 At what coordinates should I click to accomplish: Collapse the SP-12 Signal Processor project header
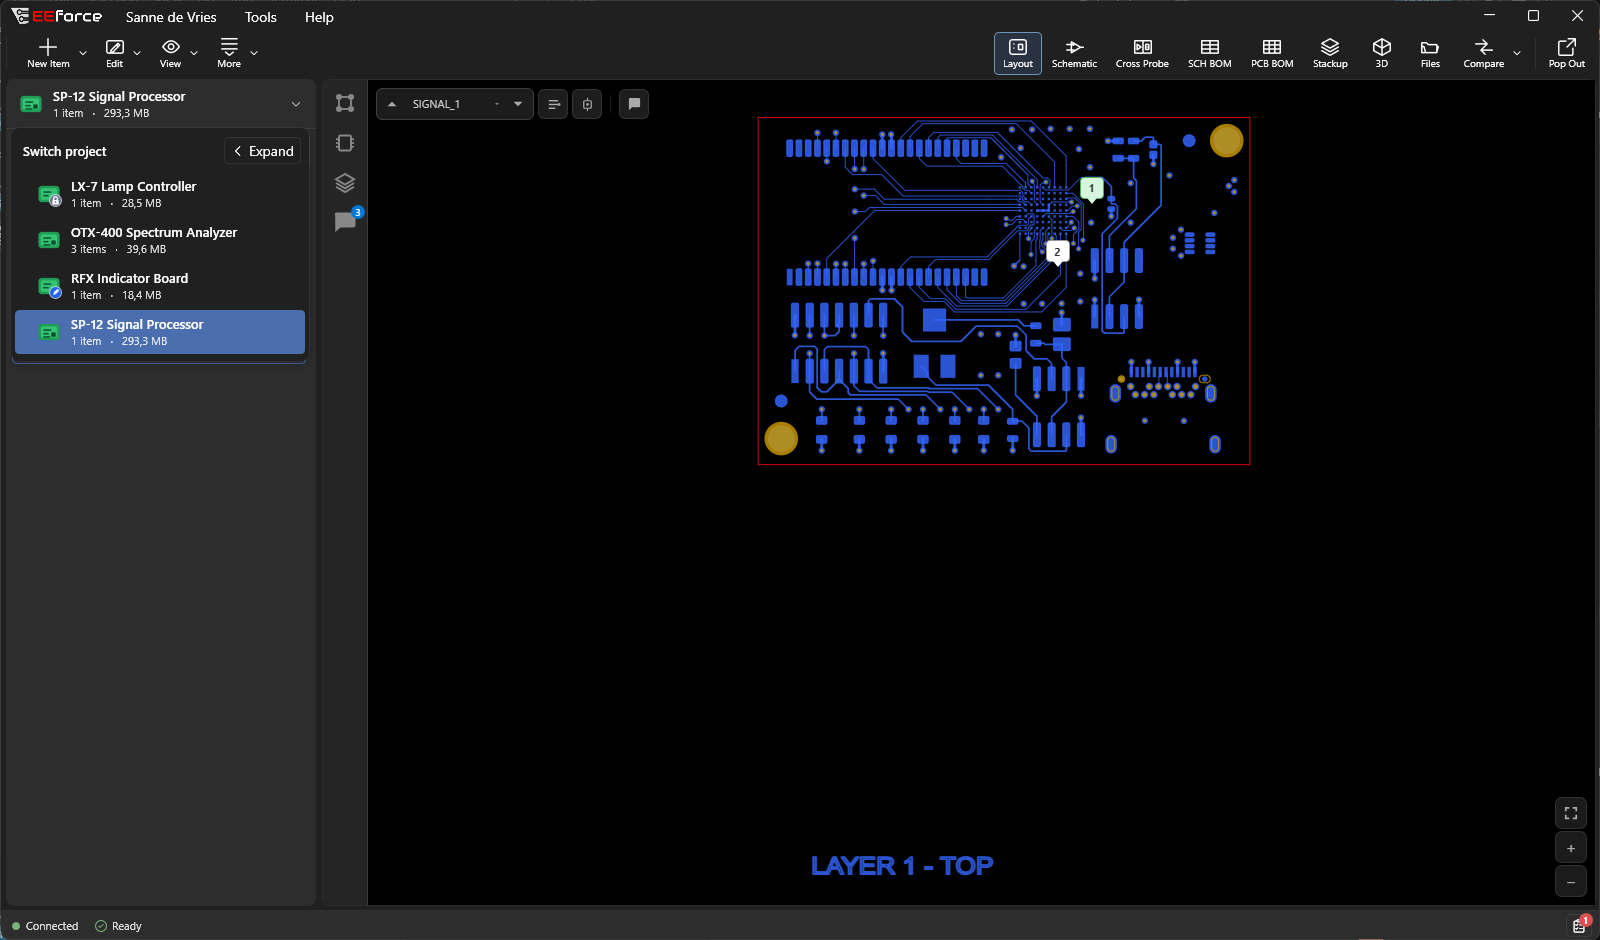pyautogui.click(x=160, y=104)
